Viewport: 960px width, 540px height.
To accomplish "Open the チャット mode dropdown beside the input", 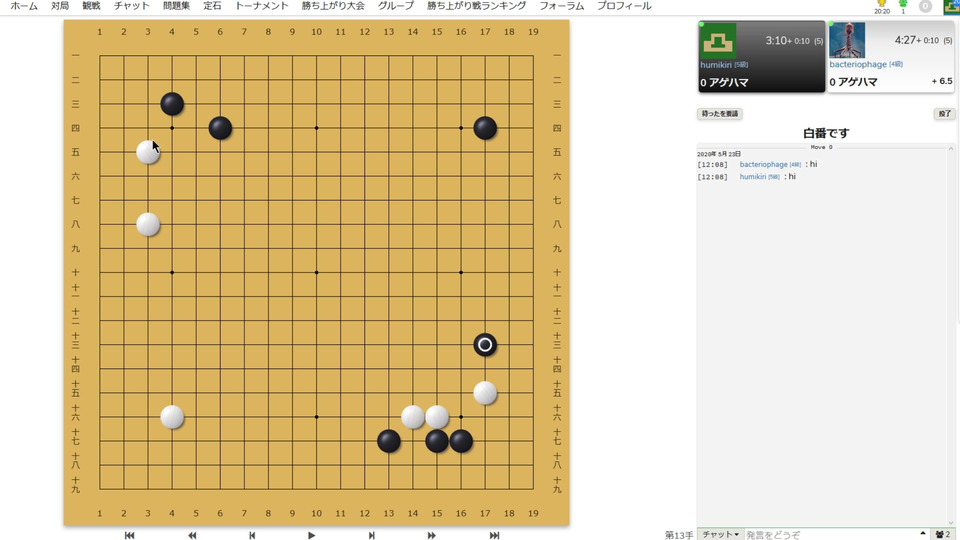I will [x=720, y=534].
